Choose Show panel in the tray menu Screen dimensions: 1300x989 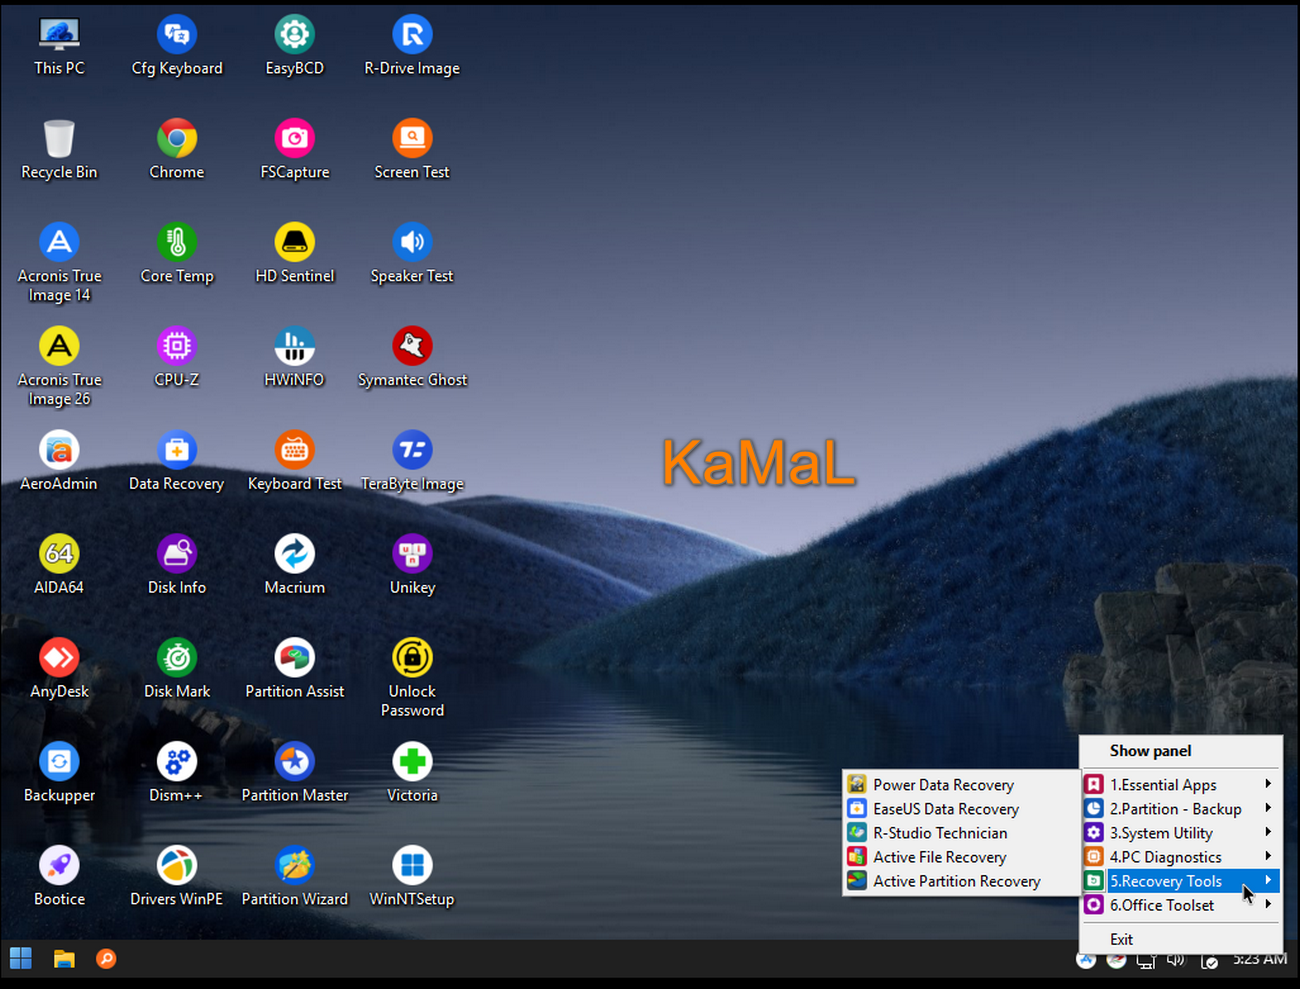(x=1180, y=751)
